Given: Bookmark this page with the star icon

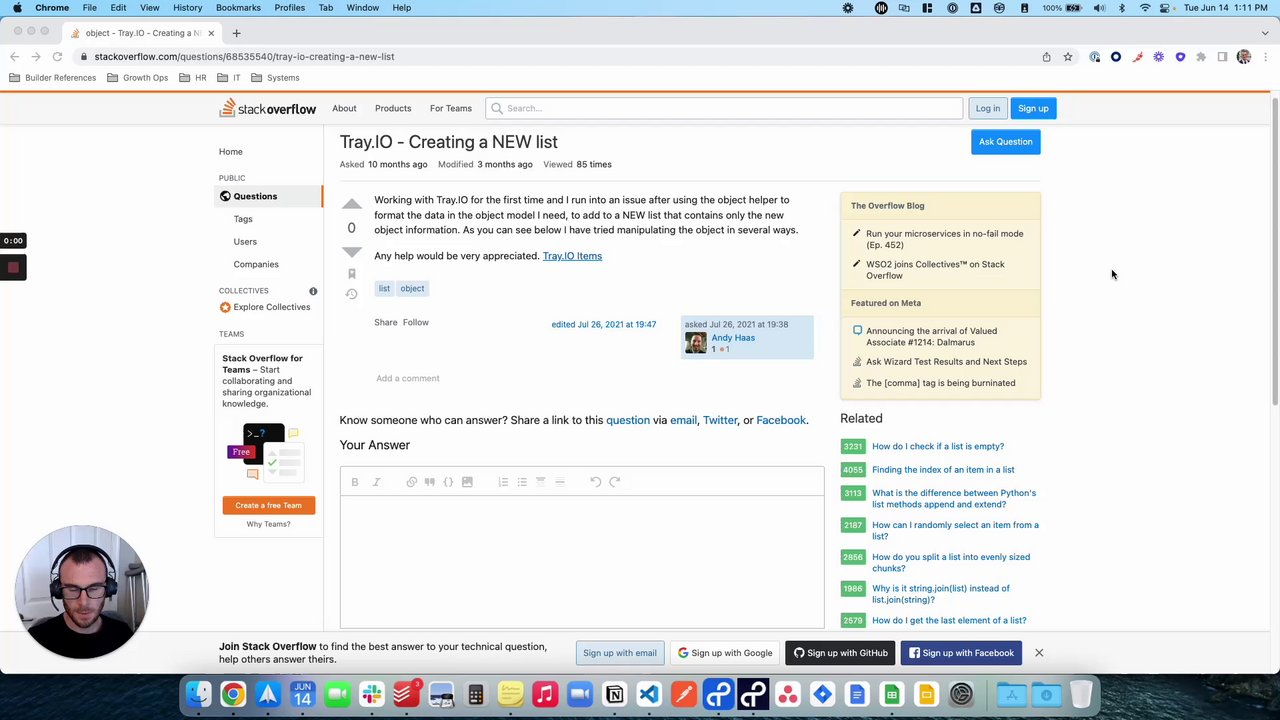Looking at the screenshot, I should coord(1068,57).
